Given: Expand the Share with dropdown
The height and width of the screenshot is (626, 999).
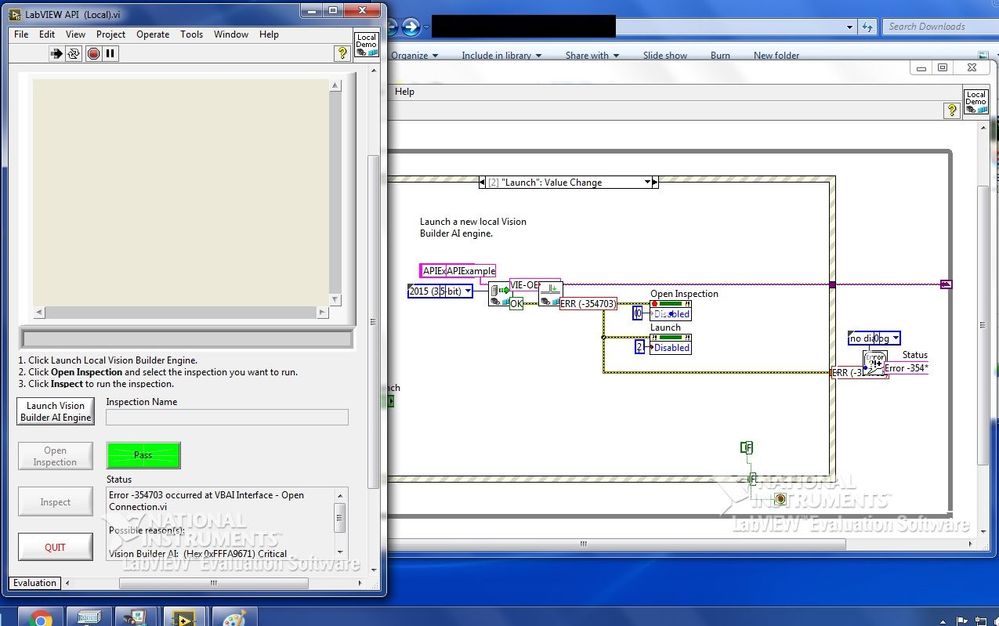Looking at the screenshot, I should point(592,55).
